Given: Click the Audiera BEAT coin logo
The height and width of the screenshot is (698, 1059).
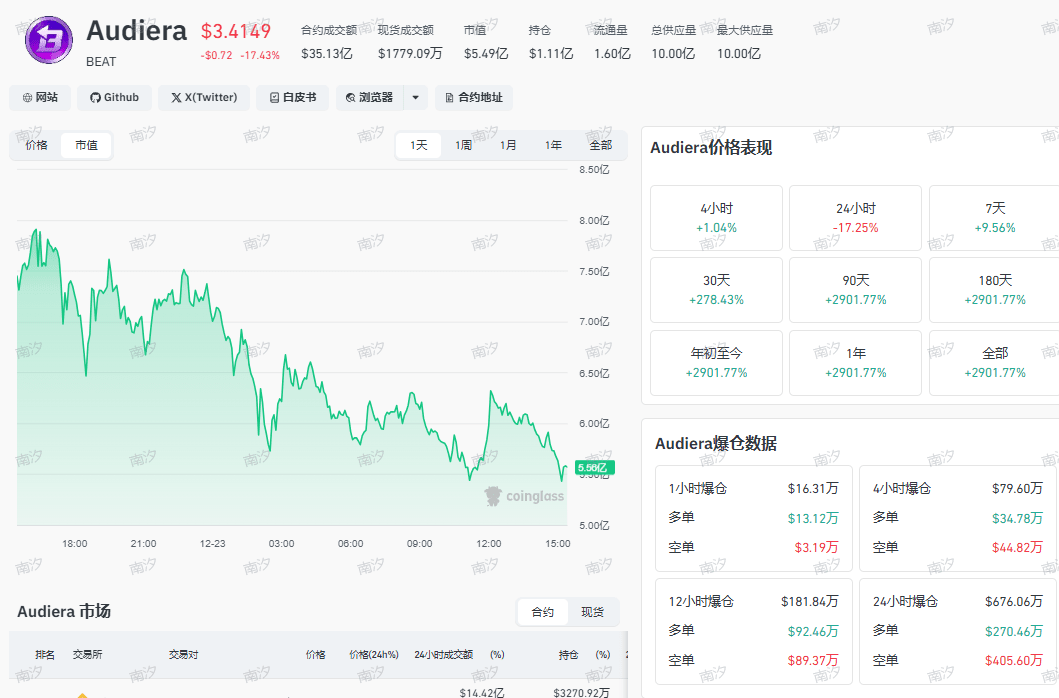Looking at the screenshot, I should point(49,40).
